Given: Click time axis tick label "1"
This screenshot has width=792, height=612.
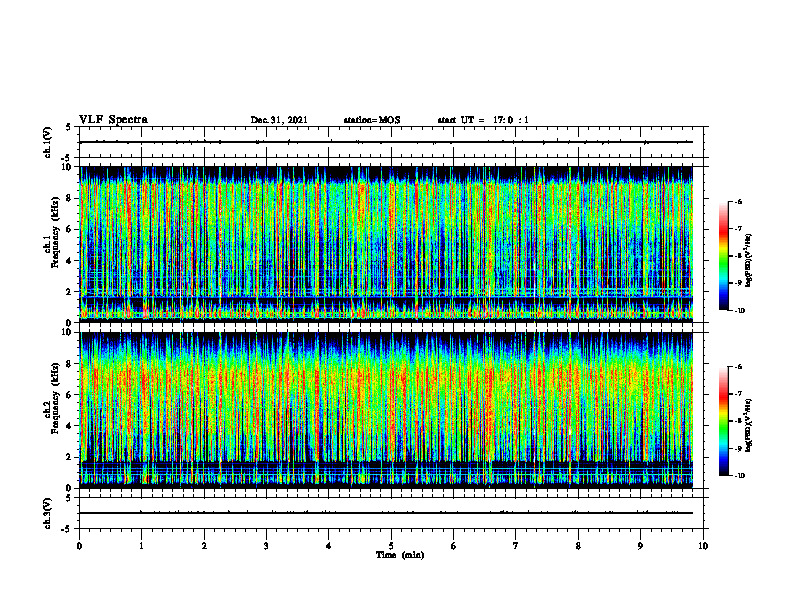Looking at the screenshot, I should click(x=141, y=546).
